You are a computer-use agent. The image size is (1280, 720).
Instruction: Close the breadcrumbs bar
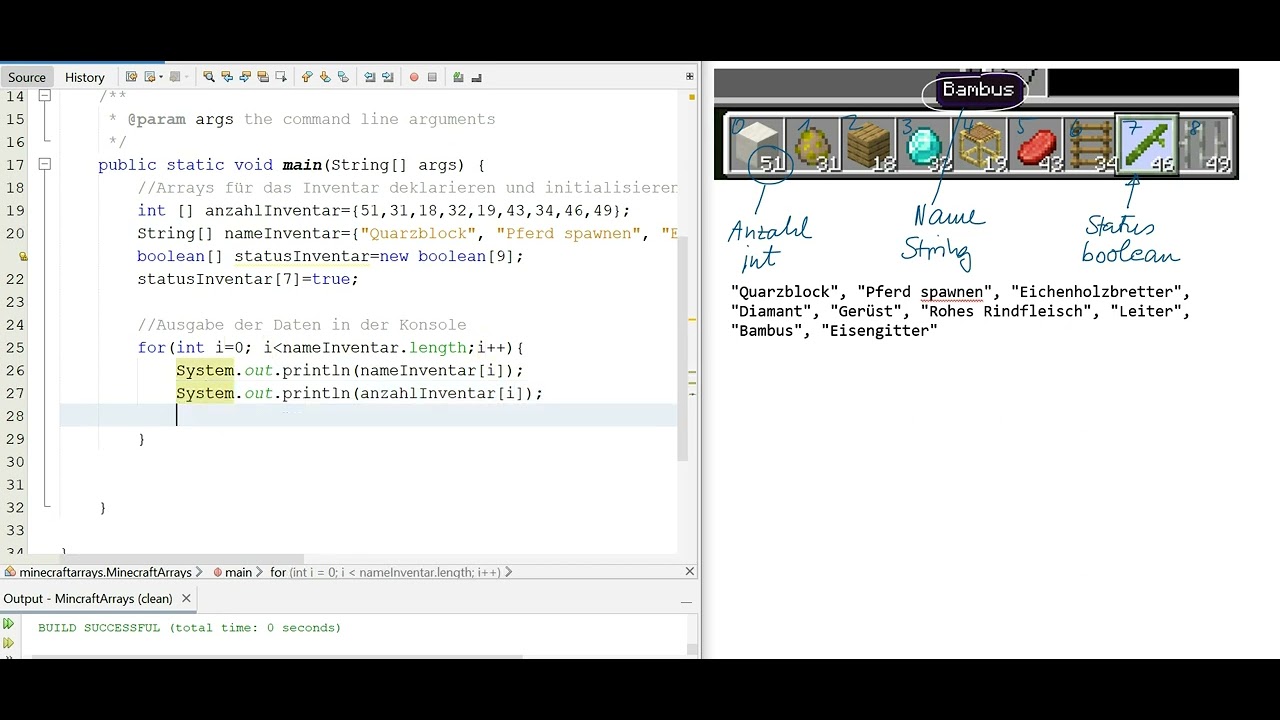point(689,572)
